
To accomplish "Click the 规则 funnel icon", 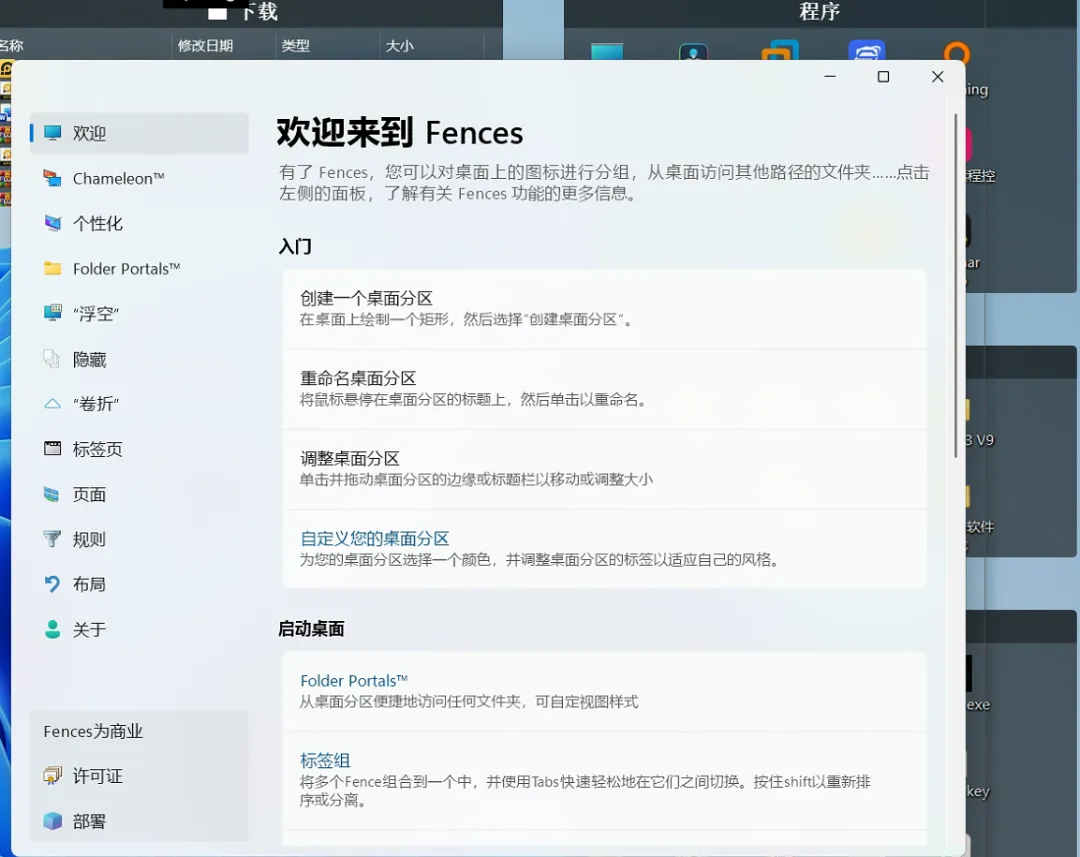I will (52, 539).
